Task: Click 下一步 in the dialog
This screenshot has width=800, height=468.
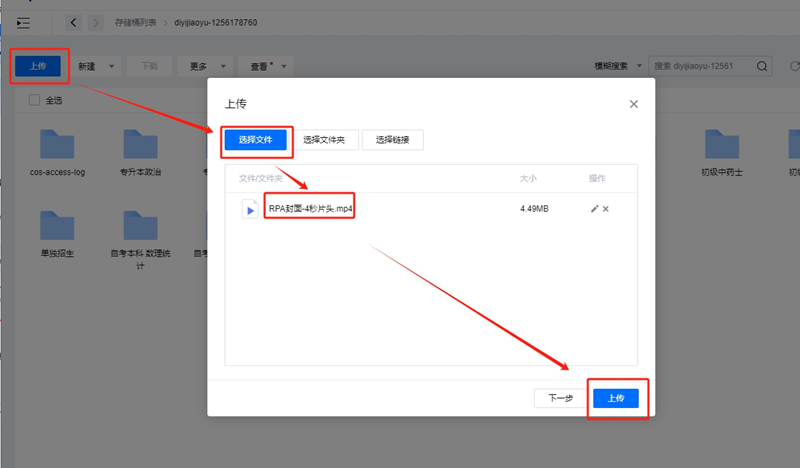Action: pos(561,398)
